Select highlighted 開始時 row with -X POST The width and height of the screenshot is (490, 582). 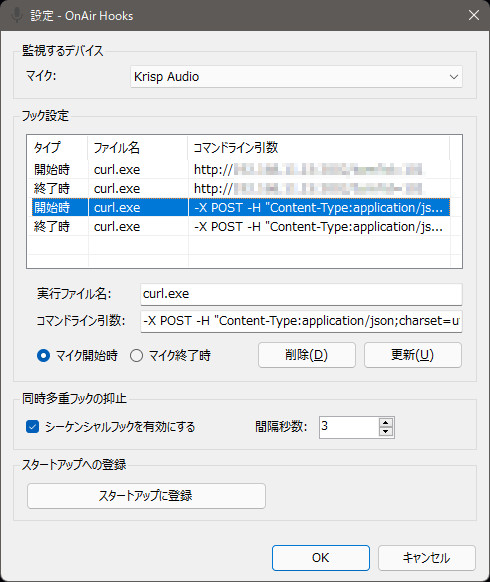point(241,207)
